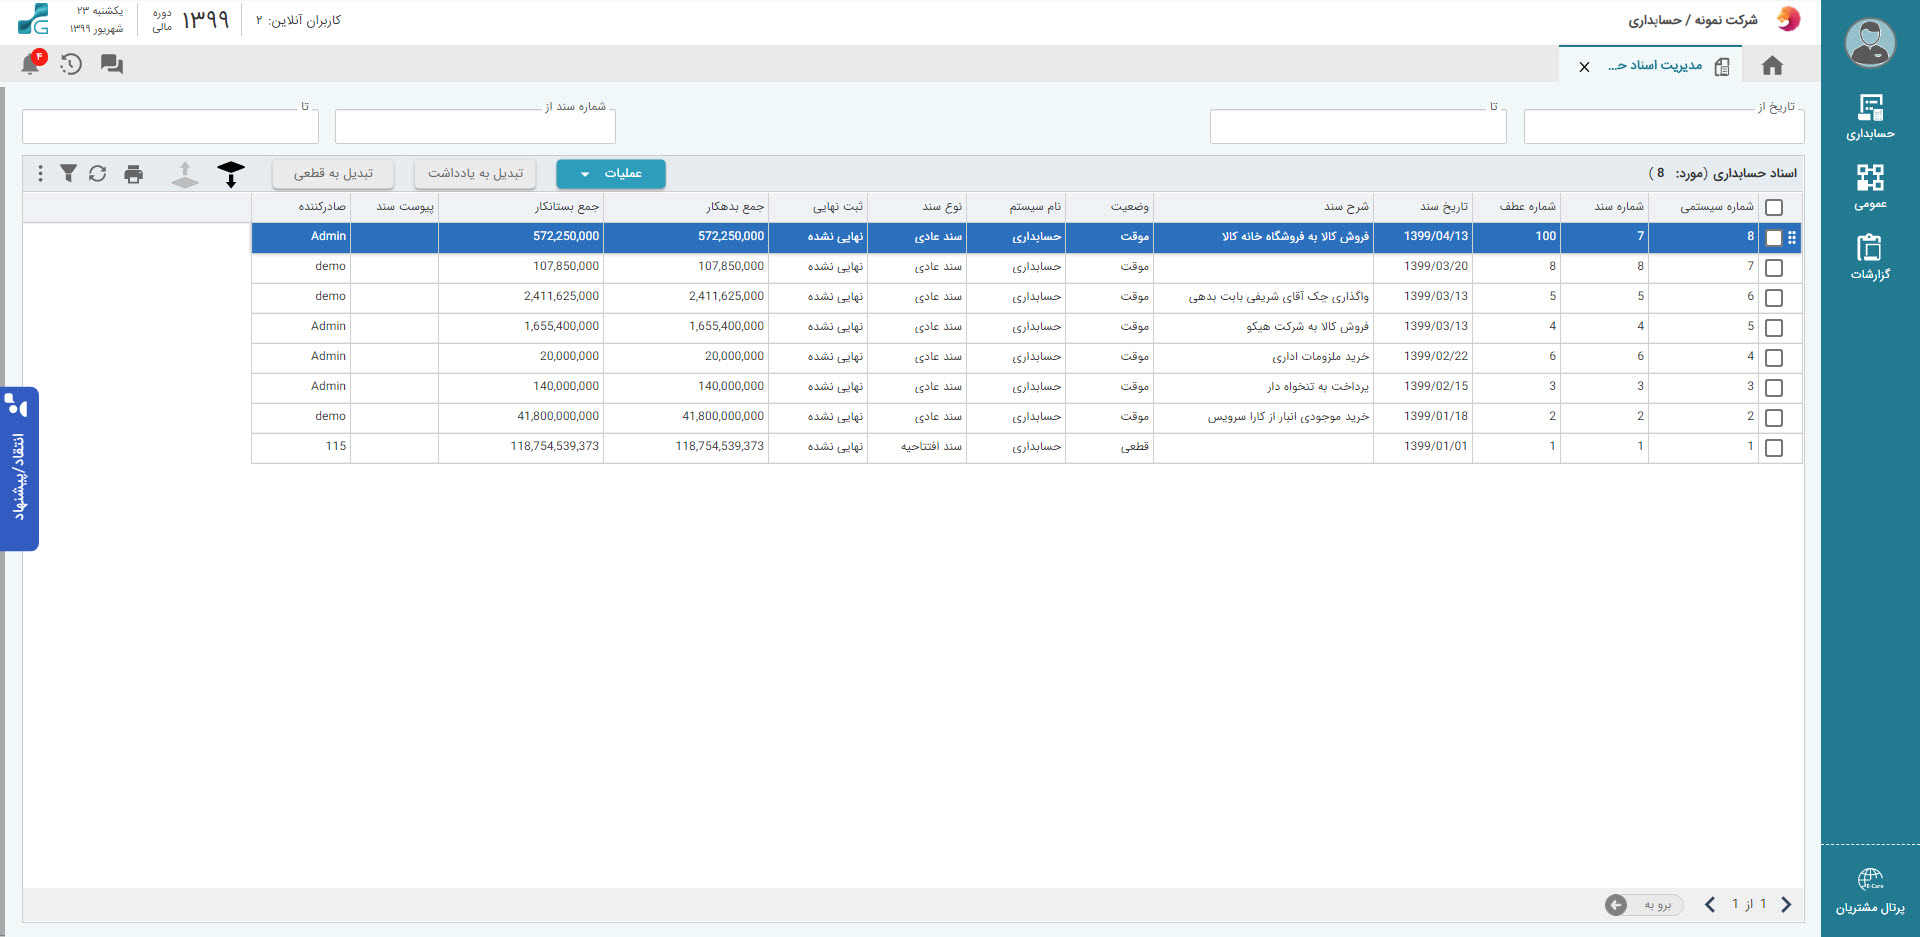Click the تبدیل به قطعی button
Image resolution: width=1920 pixels, height=937 pixels.
[333, 174]
